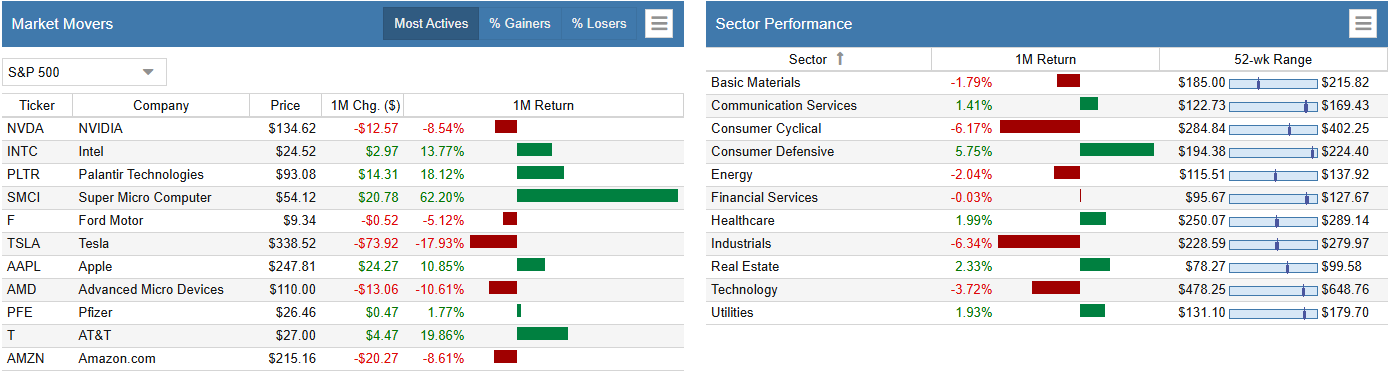Screen dimensions: 1389x377
Task: Select the PFE ticker
Action: point(20,312)
